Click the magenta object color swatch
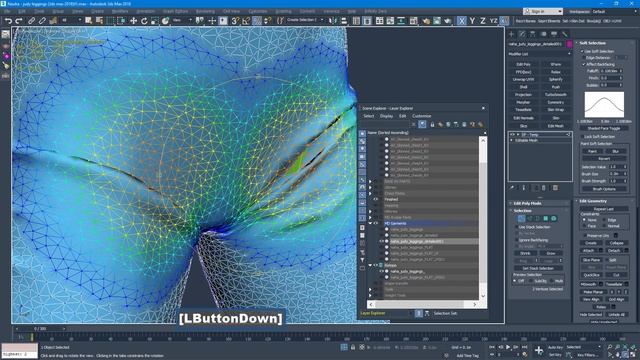This screenshot has width=640, height=360. [569, 44]
